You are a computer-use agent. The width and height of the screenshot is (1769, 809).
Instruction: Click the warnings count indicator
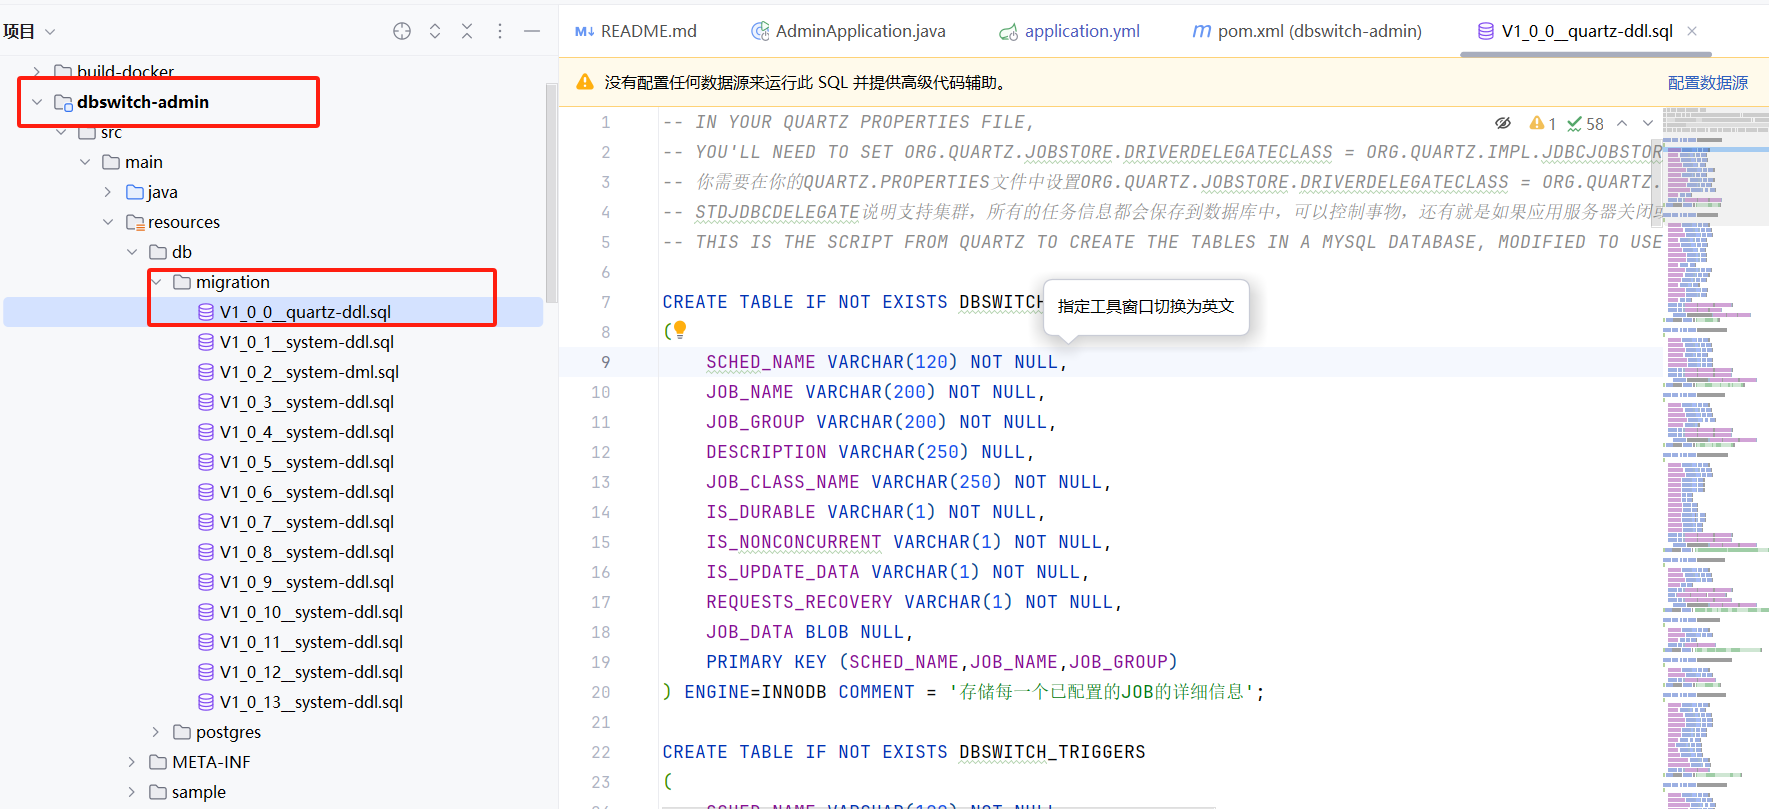coord(1542,123)
